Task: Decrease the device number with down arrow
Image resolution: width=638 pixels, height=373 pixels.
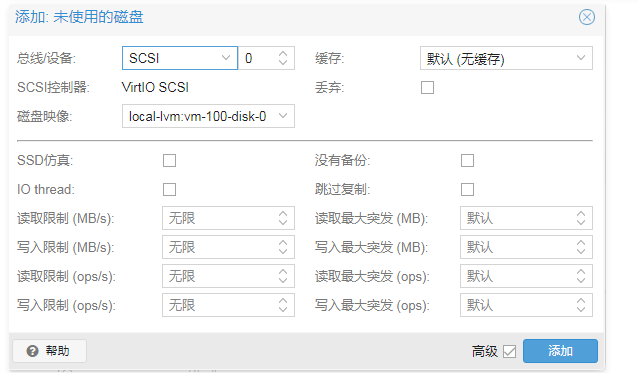Action: pos(283,63)
